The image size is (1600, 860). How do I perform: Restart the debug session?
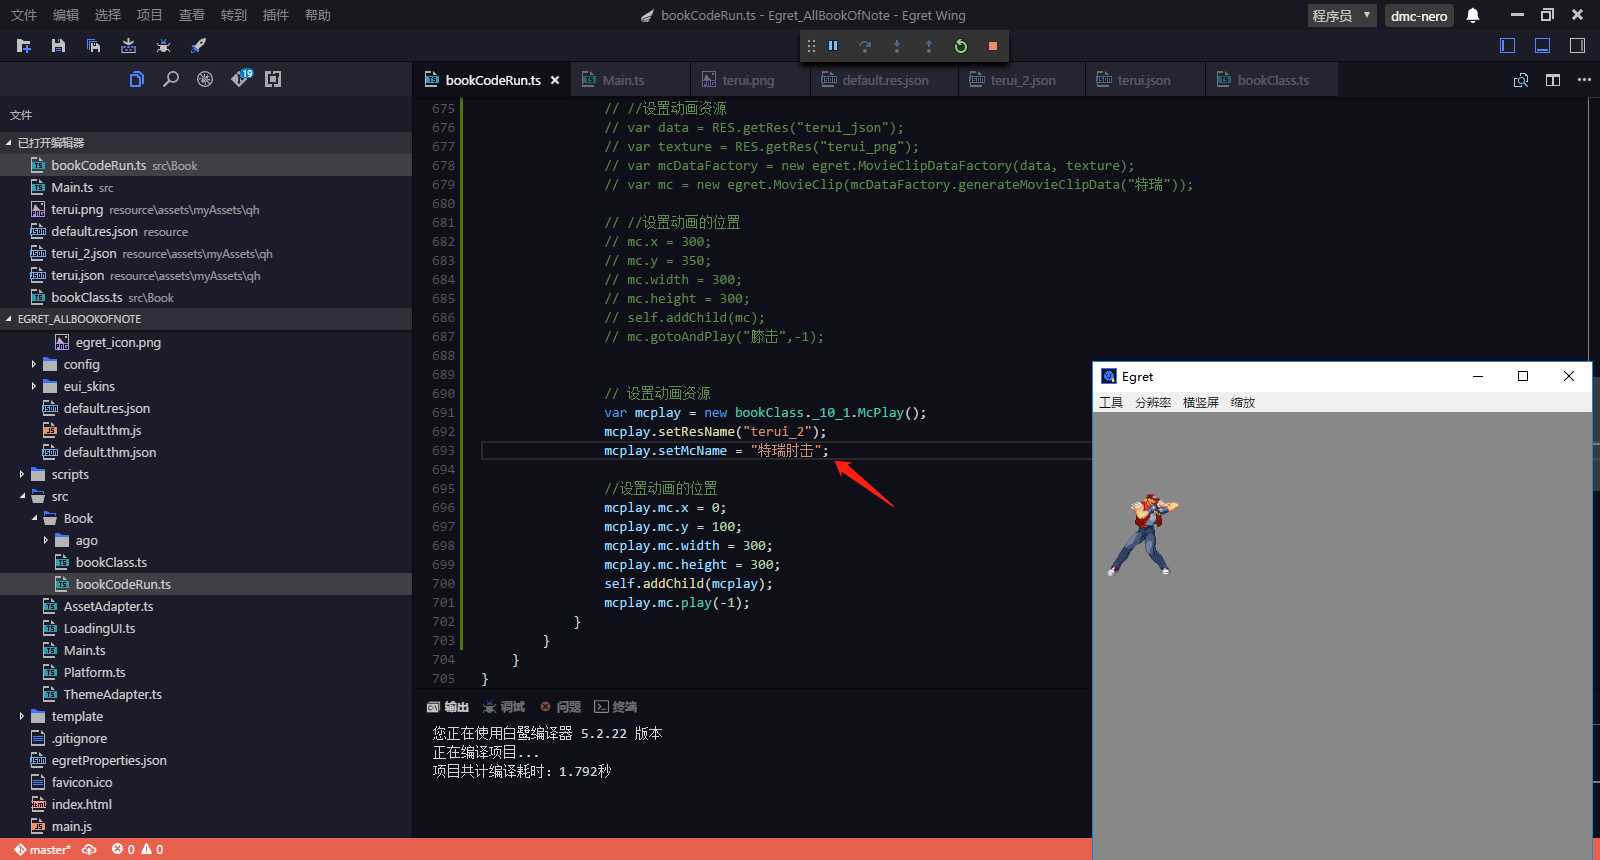[x=961, y=46]
